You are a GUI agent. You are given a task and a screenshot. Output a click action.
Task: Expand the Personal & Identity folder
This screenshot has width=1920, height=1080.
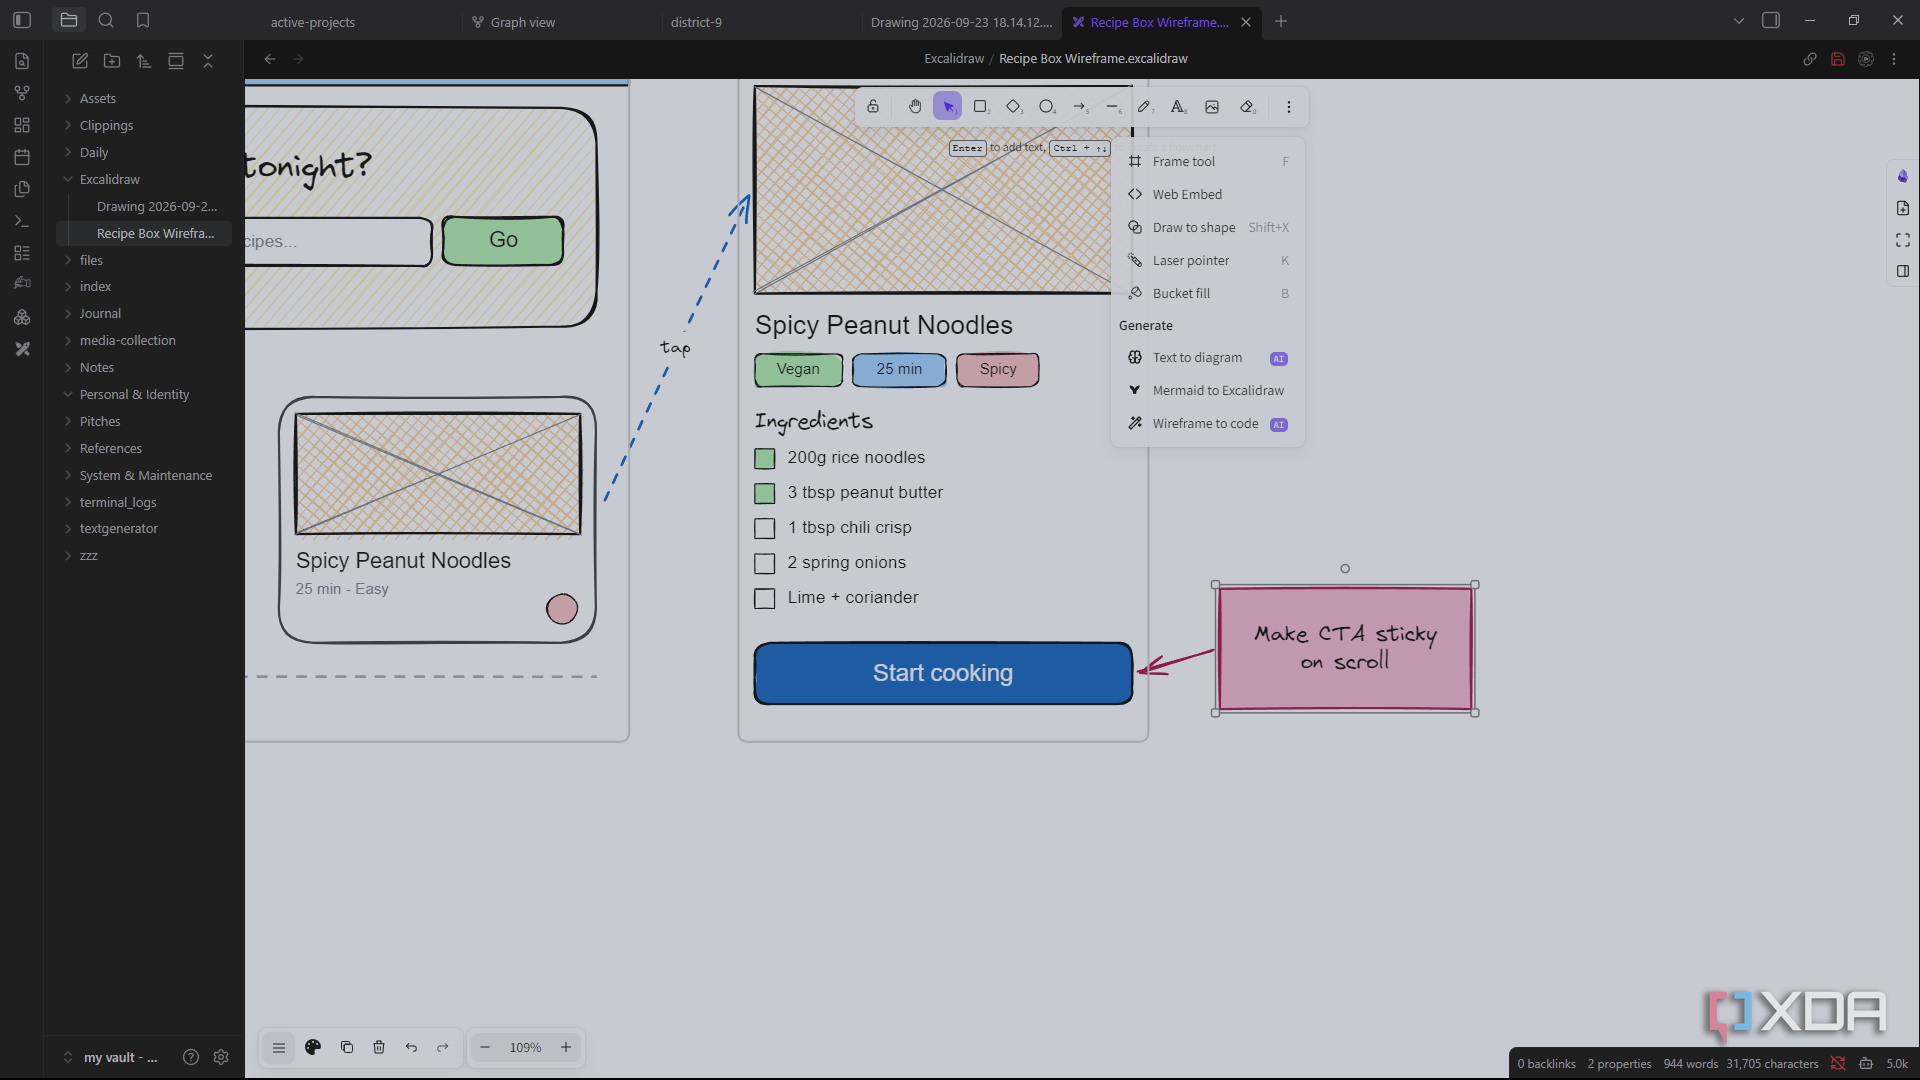click(134, 394)
